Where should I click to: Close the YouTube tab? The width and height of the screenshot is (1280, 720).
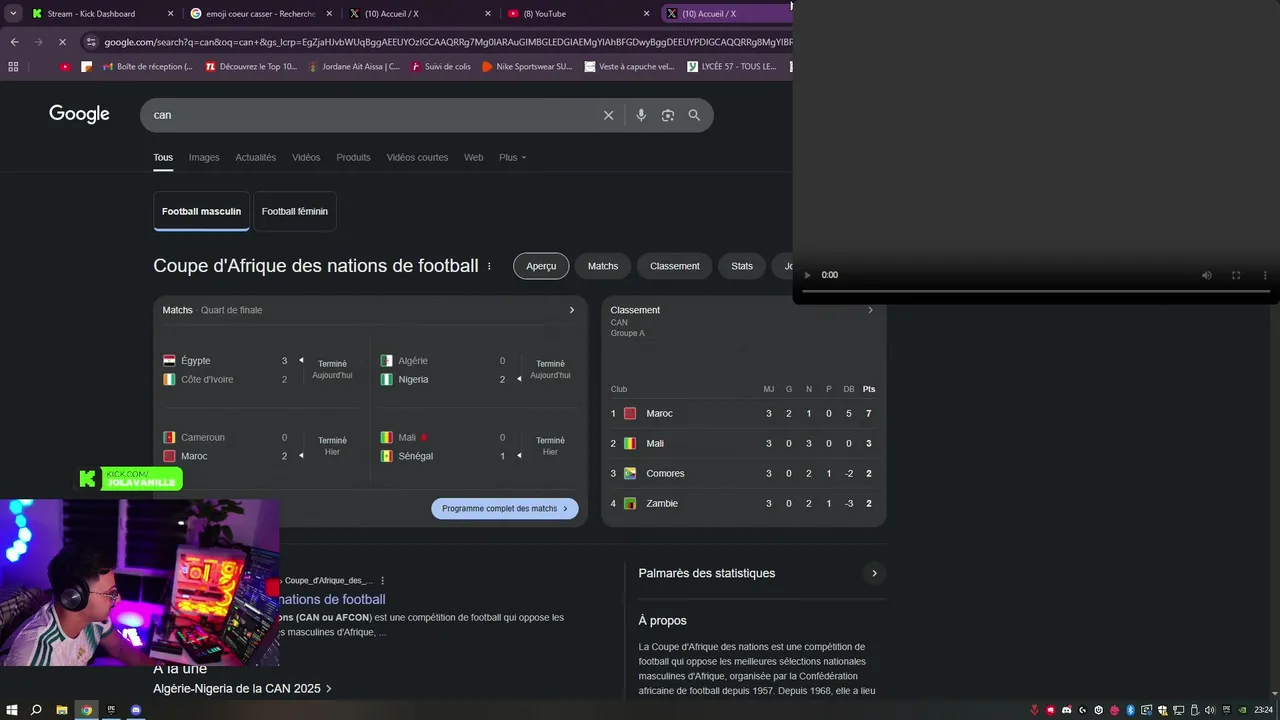[646, 14]
